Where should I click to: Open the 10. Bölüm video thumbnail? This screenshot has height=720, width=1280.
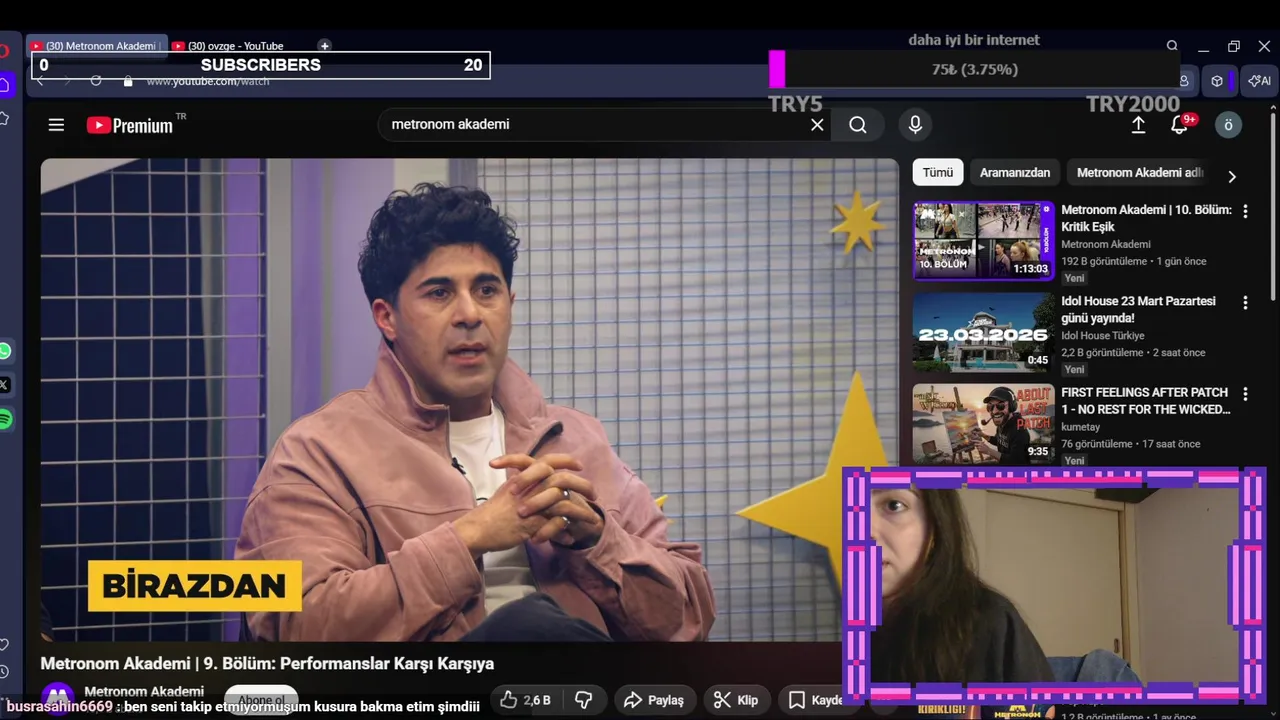pyautogui.click(x=983, y=241)
